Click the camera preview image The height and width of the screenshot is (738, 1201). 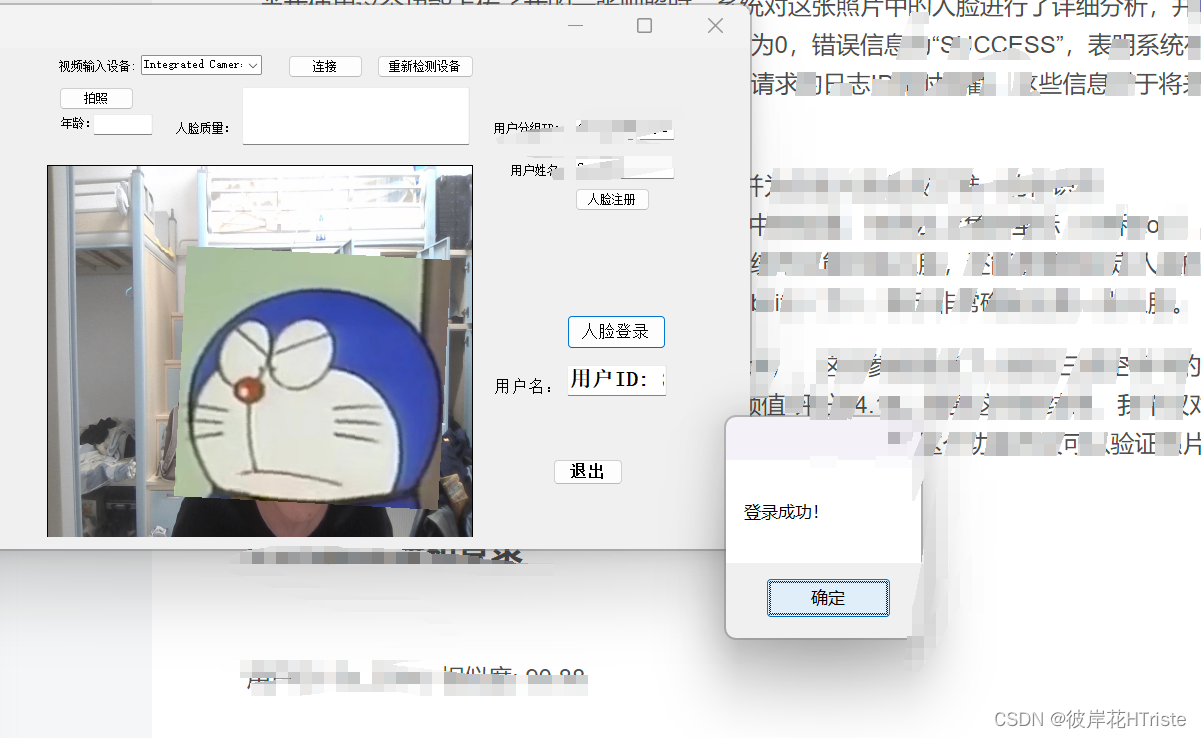(260, 351)
